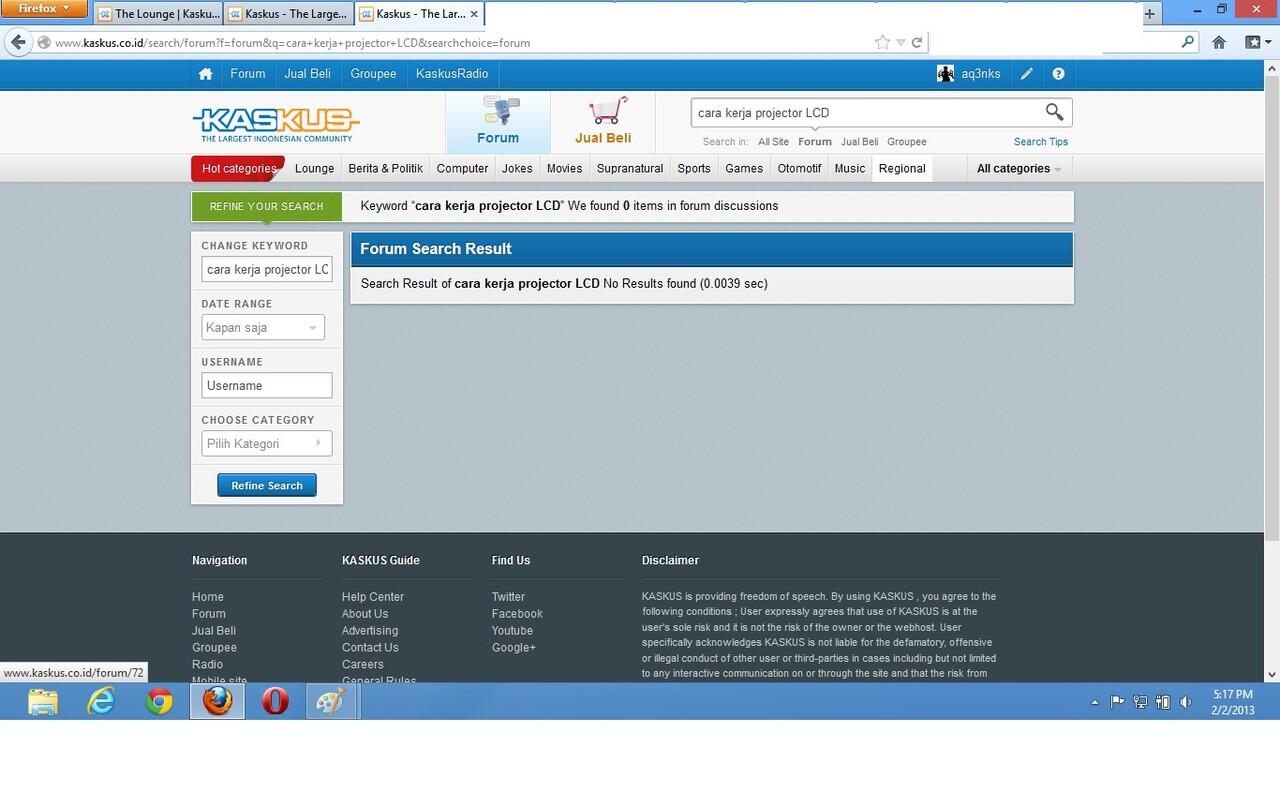Image resolution: width=1280 pixels, height=808 pixels.
Task: Open Paint from the taskbar
Action: point(331,702)
